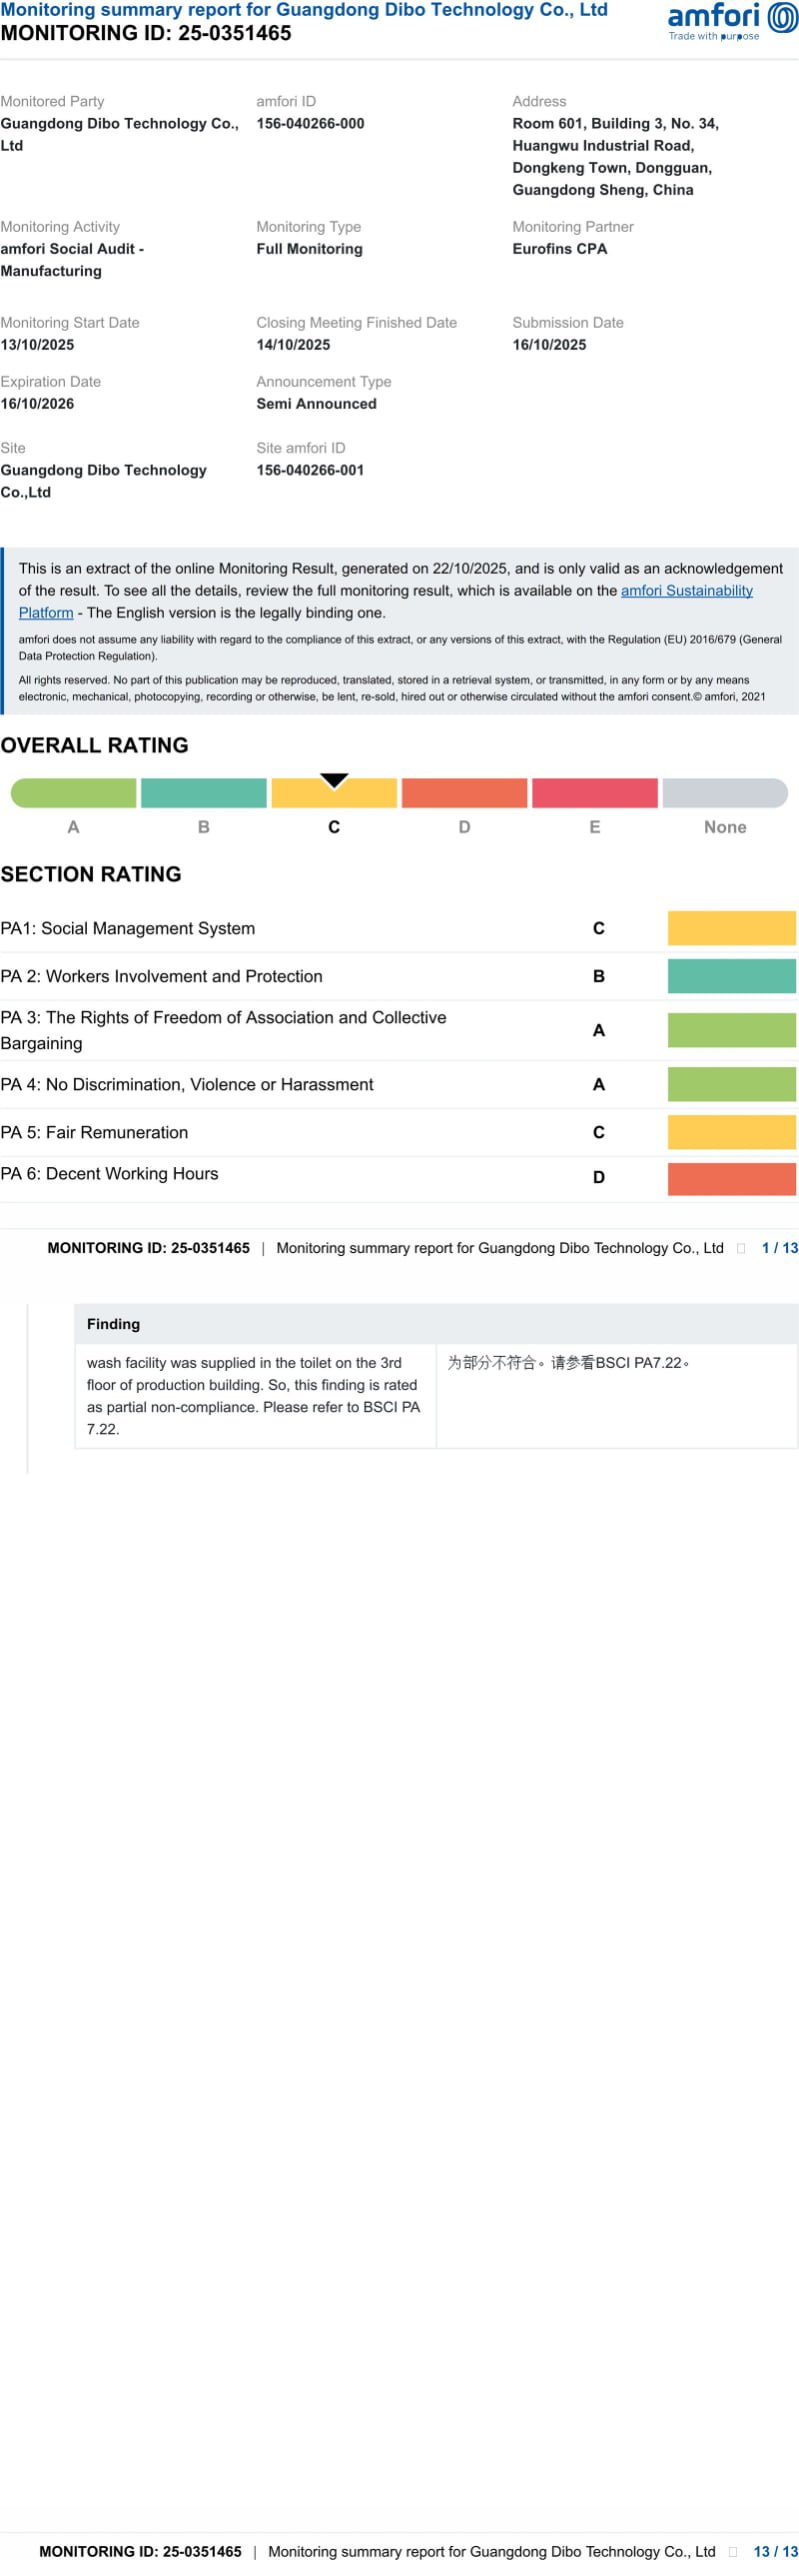
Task: Select the teal B rating bar segment
Action: [203, 793]
